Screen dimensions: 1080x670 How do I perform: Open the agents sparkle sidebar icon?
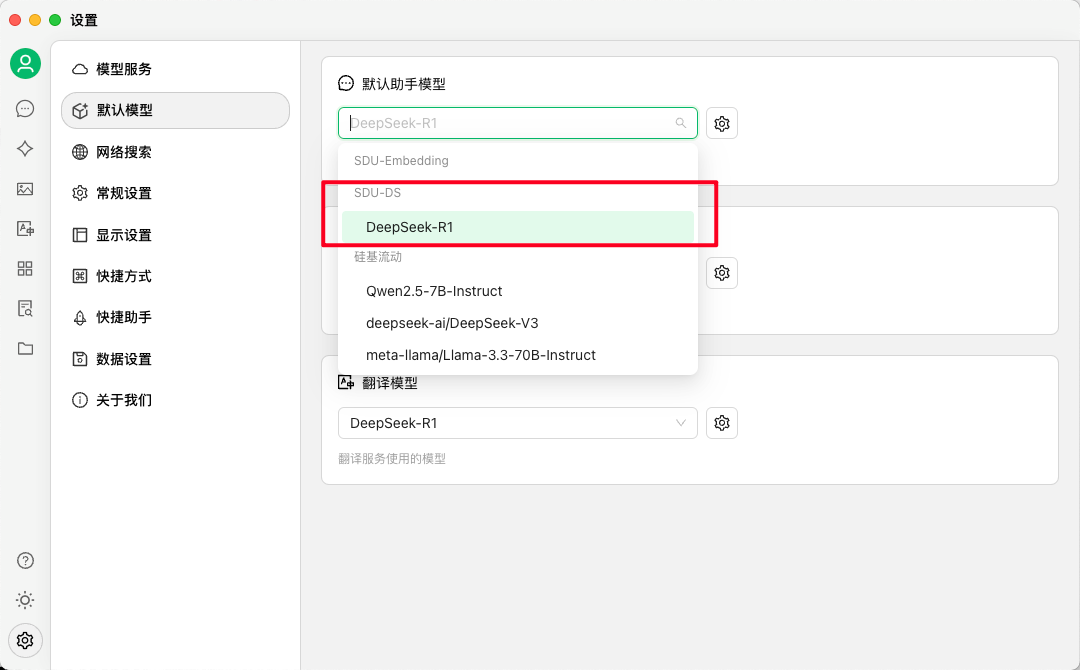25,149
